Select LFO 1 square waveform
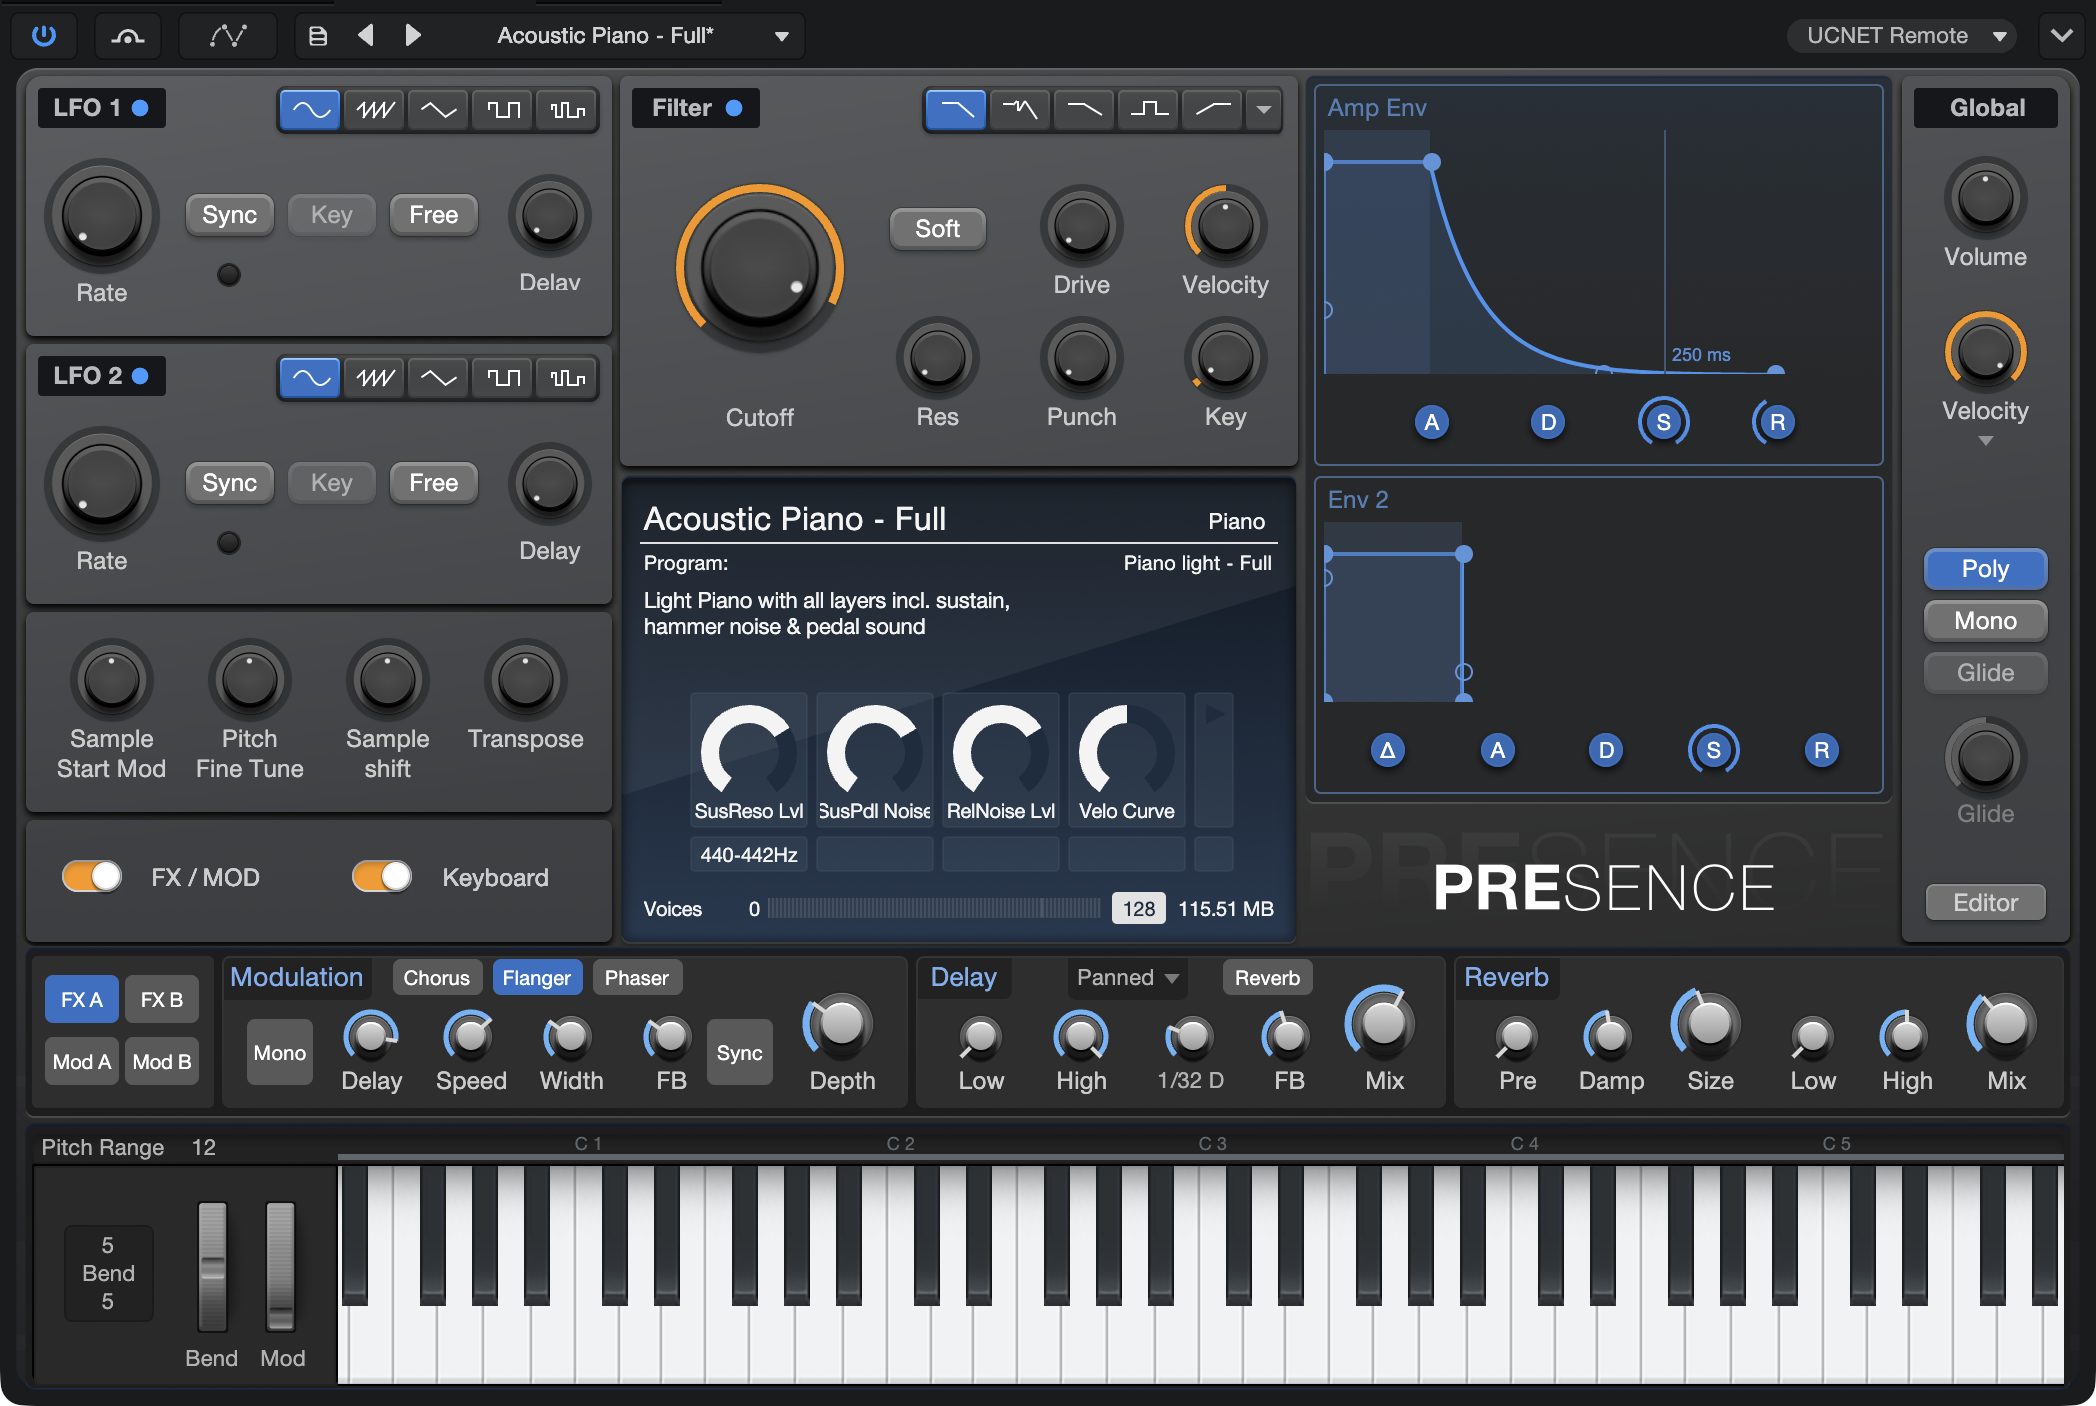This screenshot has height=1406, width=2096. click(x=503, y=110)
